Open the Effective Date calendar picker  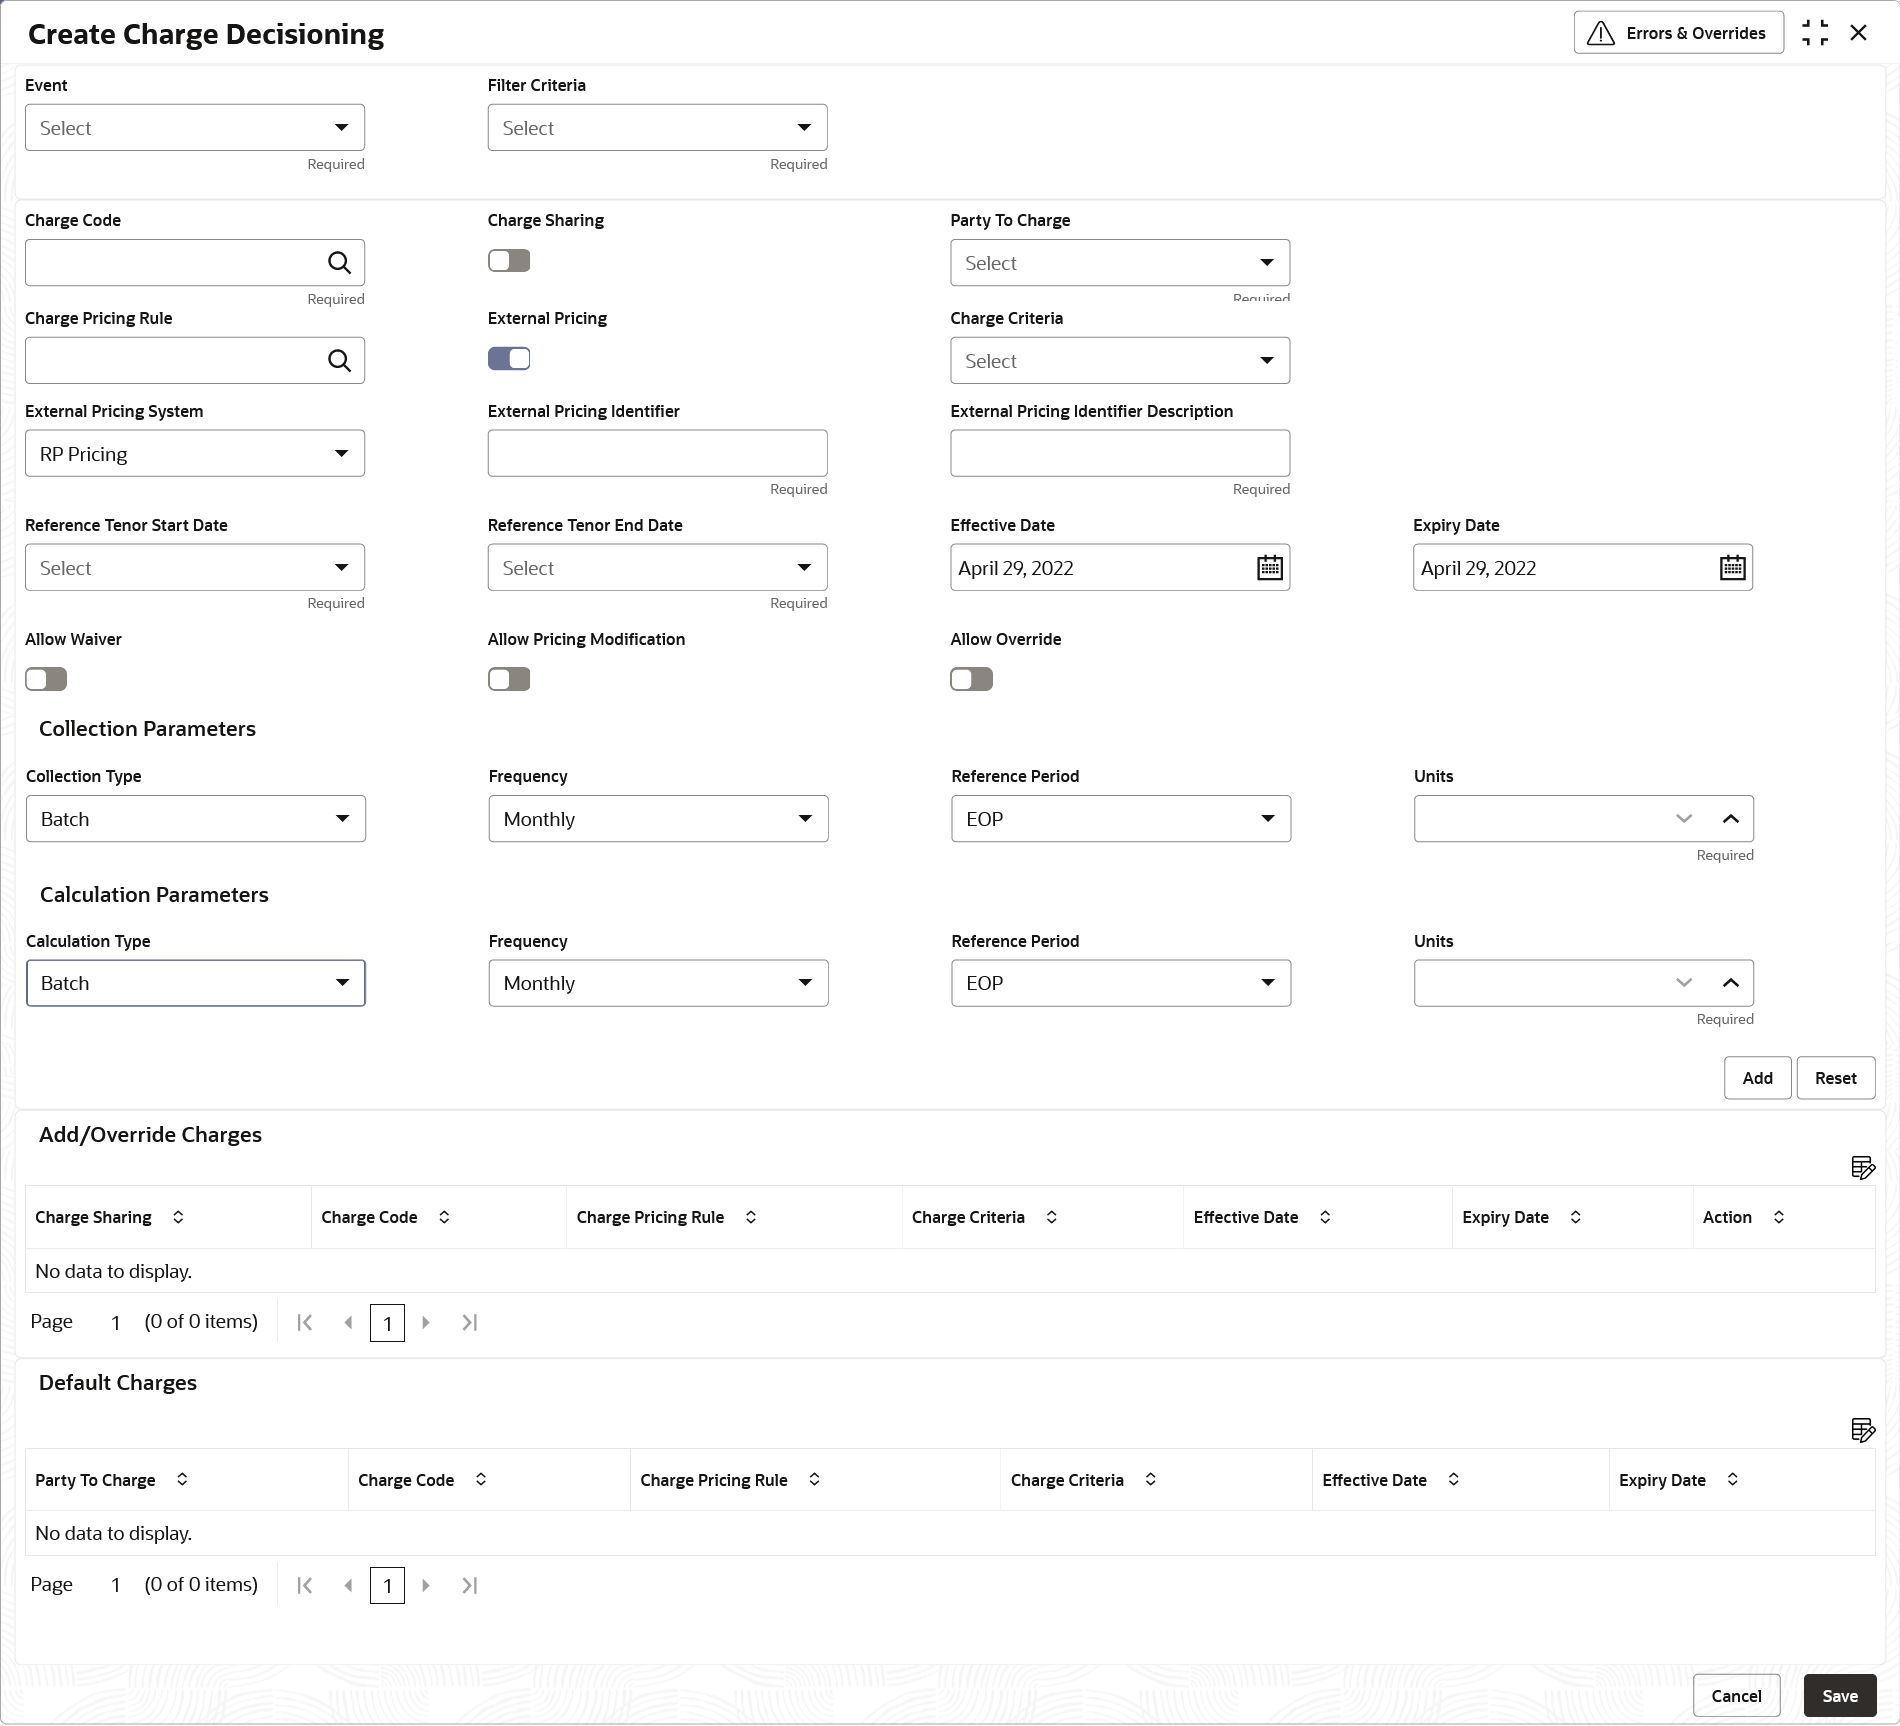point(1270,568)
